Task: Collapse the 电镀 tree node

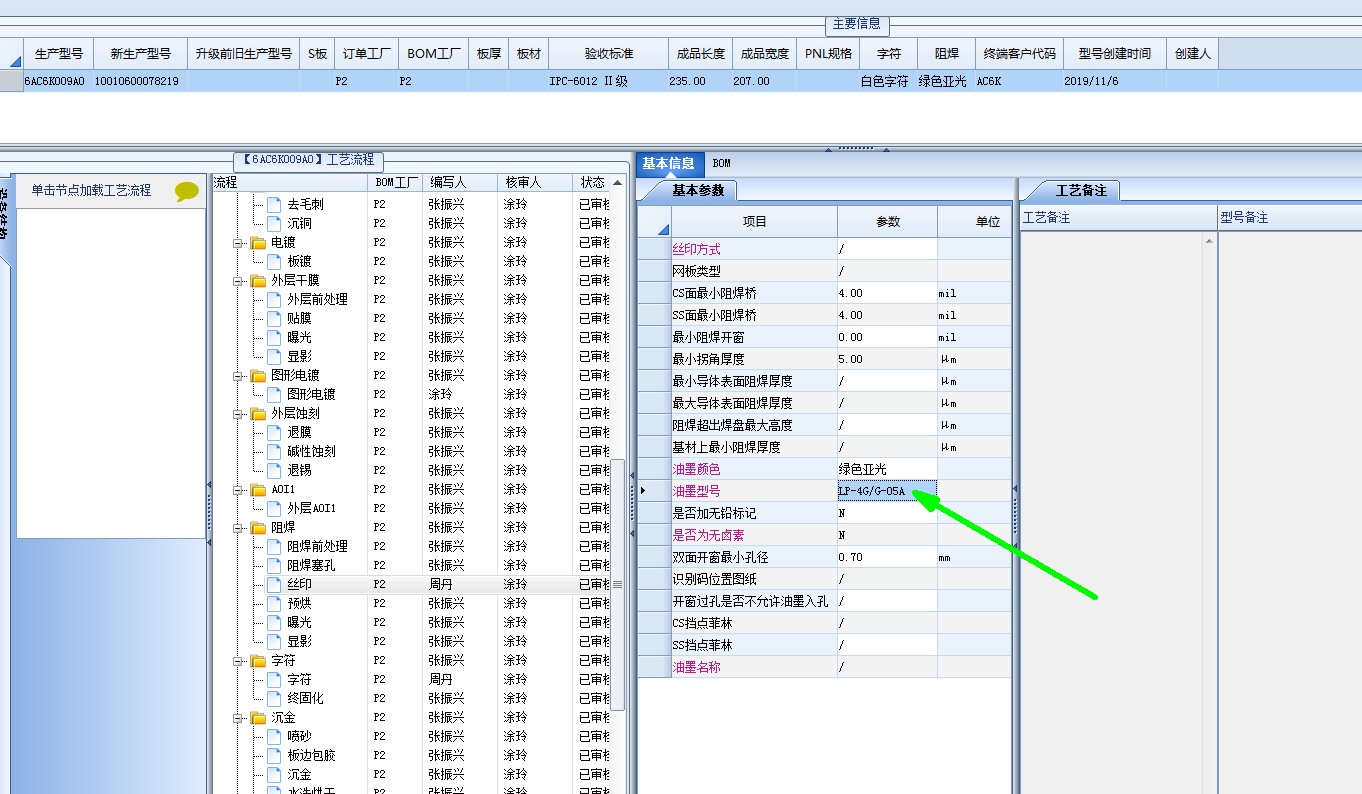Action: coord(240,243)
